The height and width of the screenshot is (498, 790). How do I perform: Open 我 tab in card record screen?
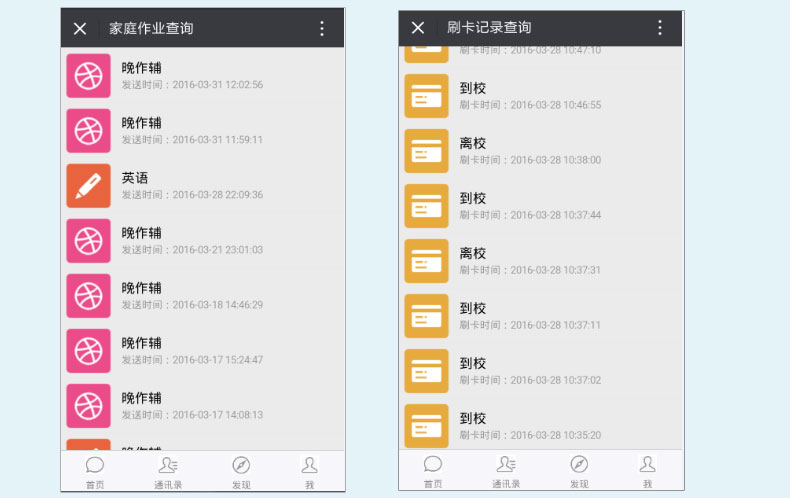[x=647, y=471]
